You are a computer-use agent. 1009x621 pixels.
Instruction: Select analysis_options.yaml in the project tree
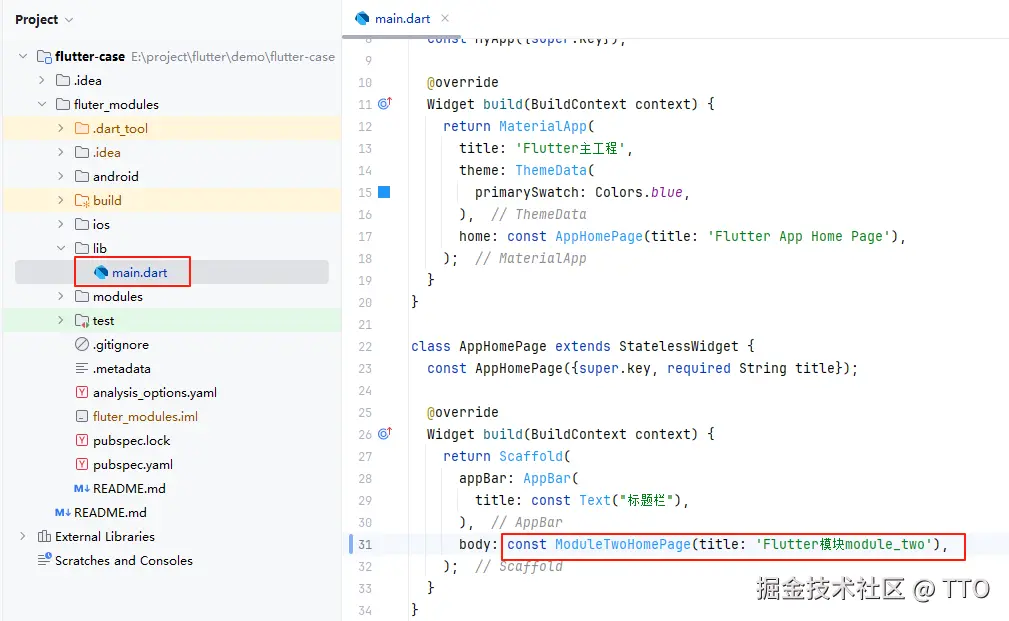click(154, 392)
